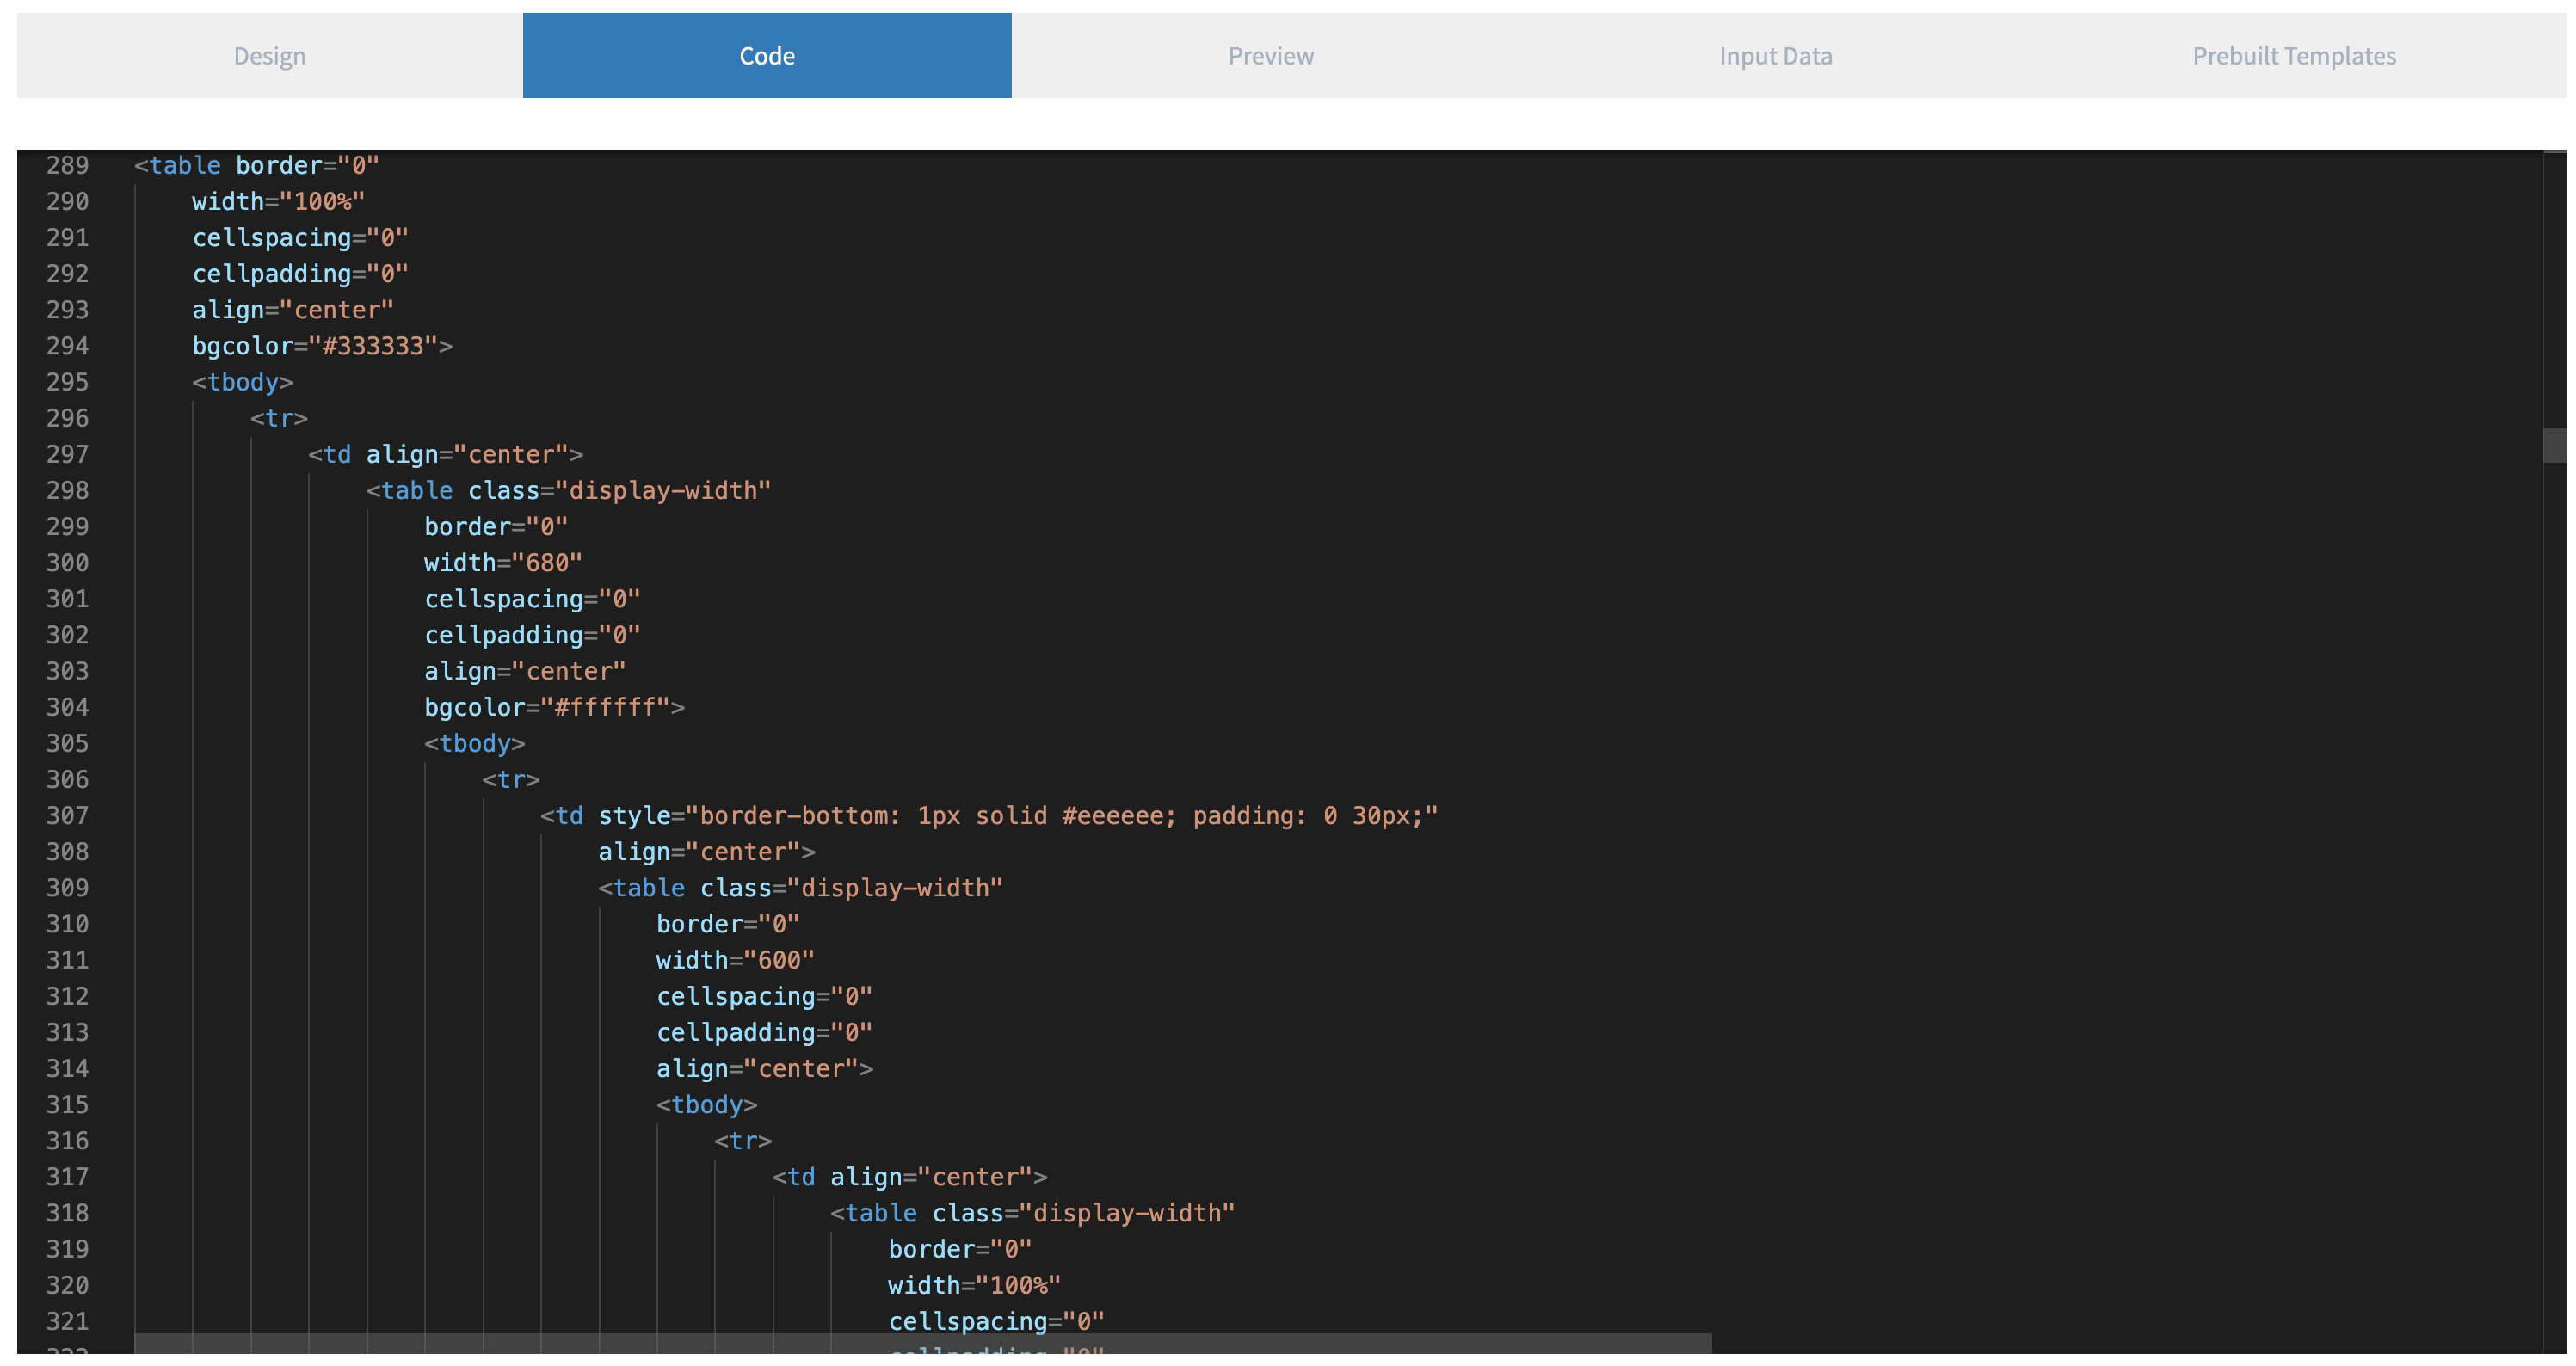Click align="center"> on line 314
2576x1366 pixels.
point(765,1068)
